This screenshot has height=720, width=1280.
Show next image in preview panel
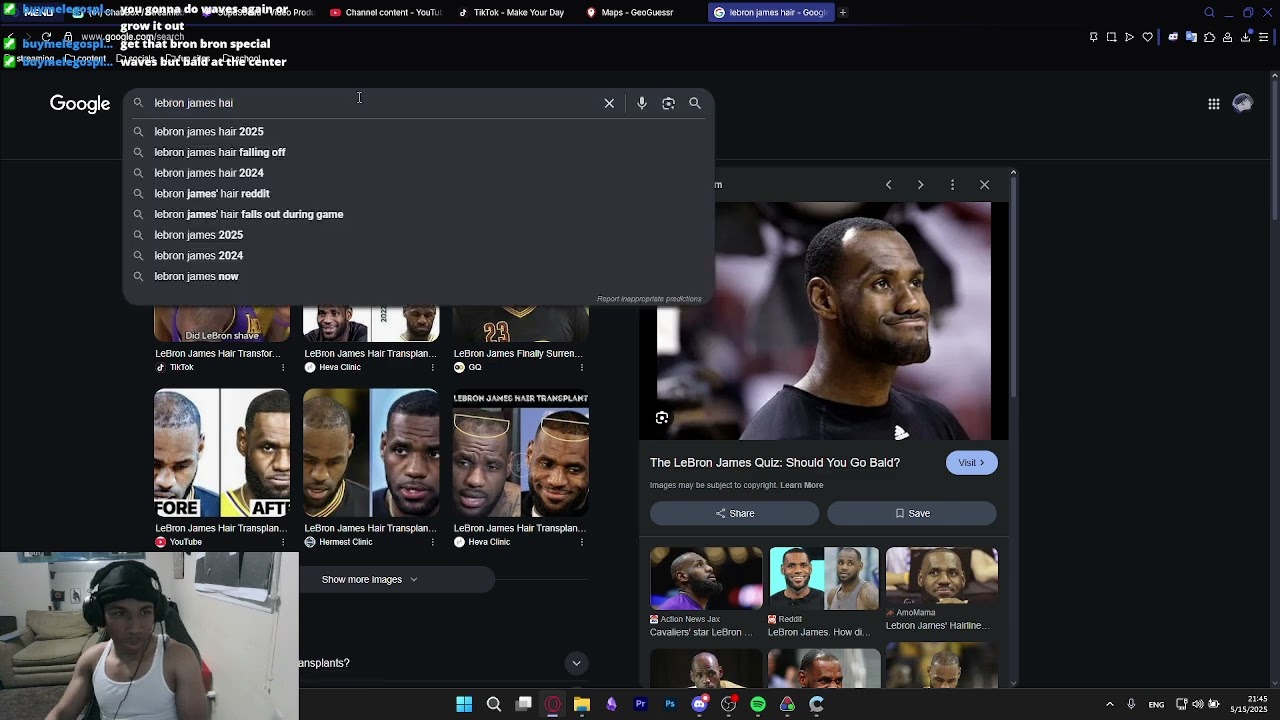tap(920, 185)
